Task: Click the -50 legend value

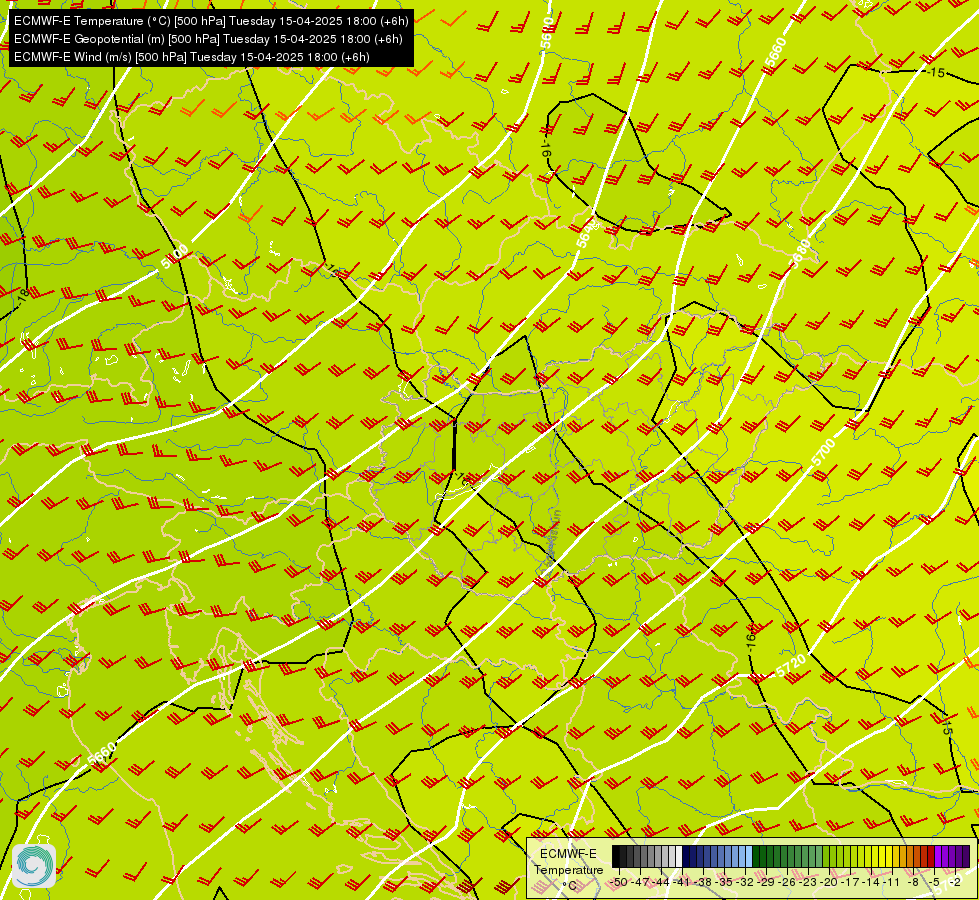Action: [619, 882]
